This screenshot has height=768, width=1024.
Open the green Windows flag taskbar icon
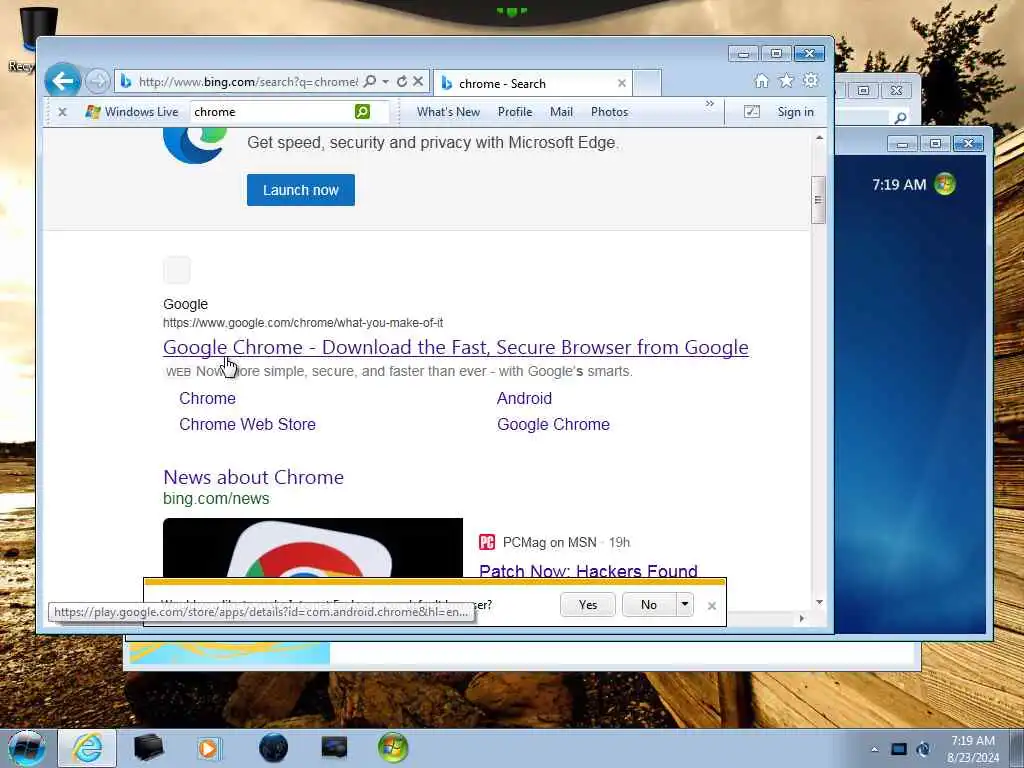[x=392, y=748]
